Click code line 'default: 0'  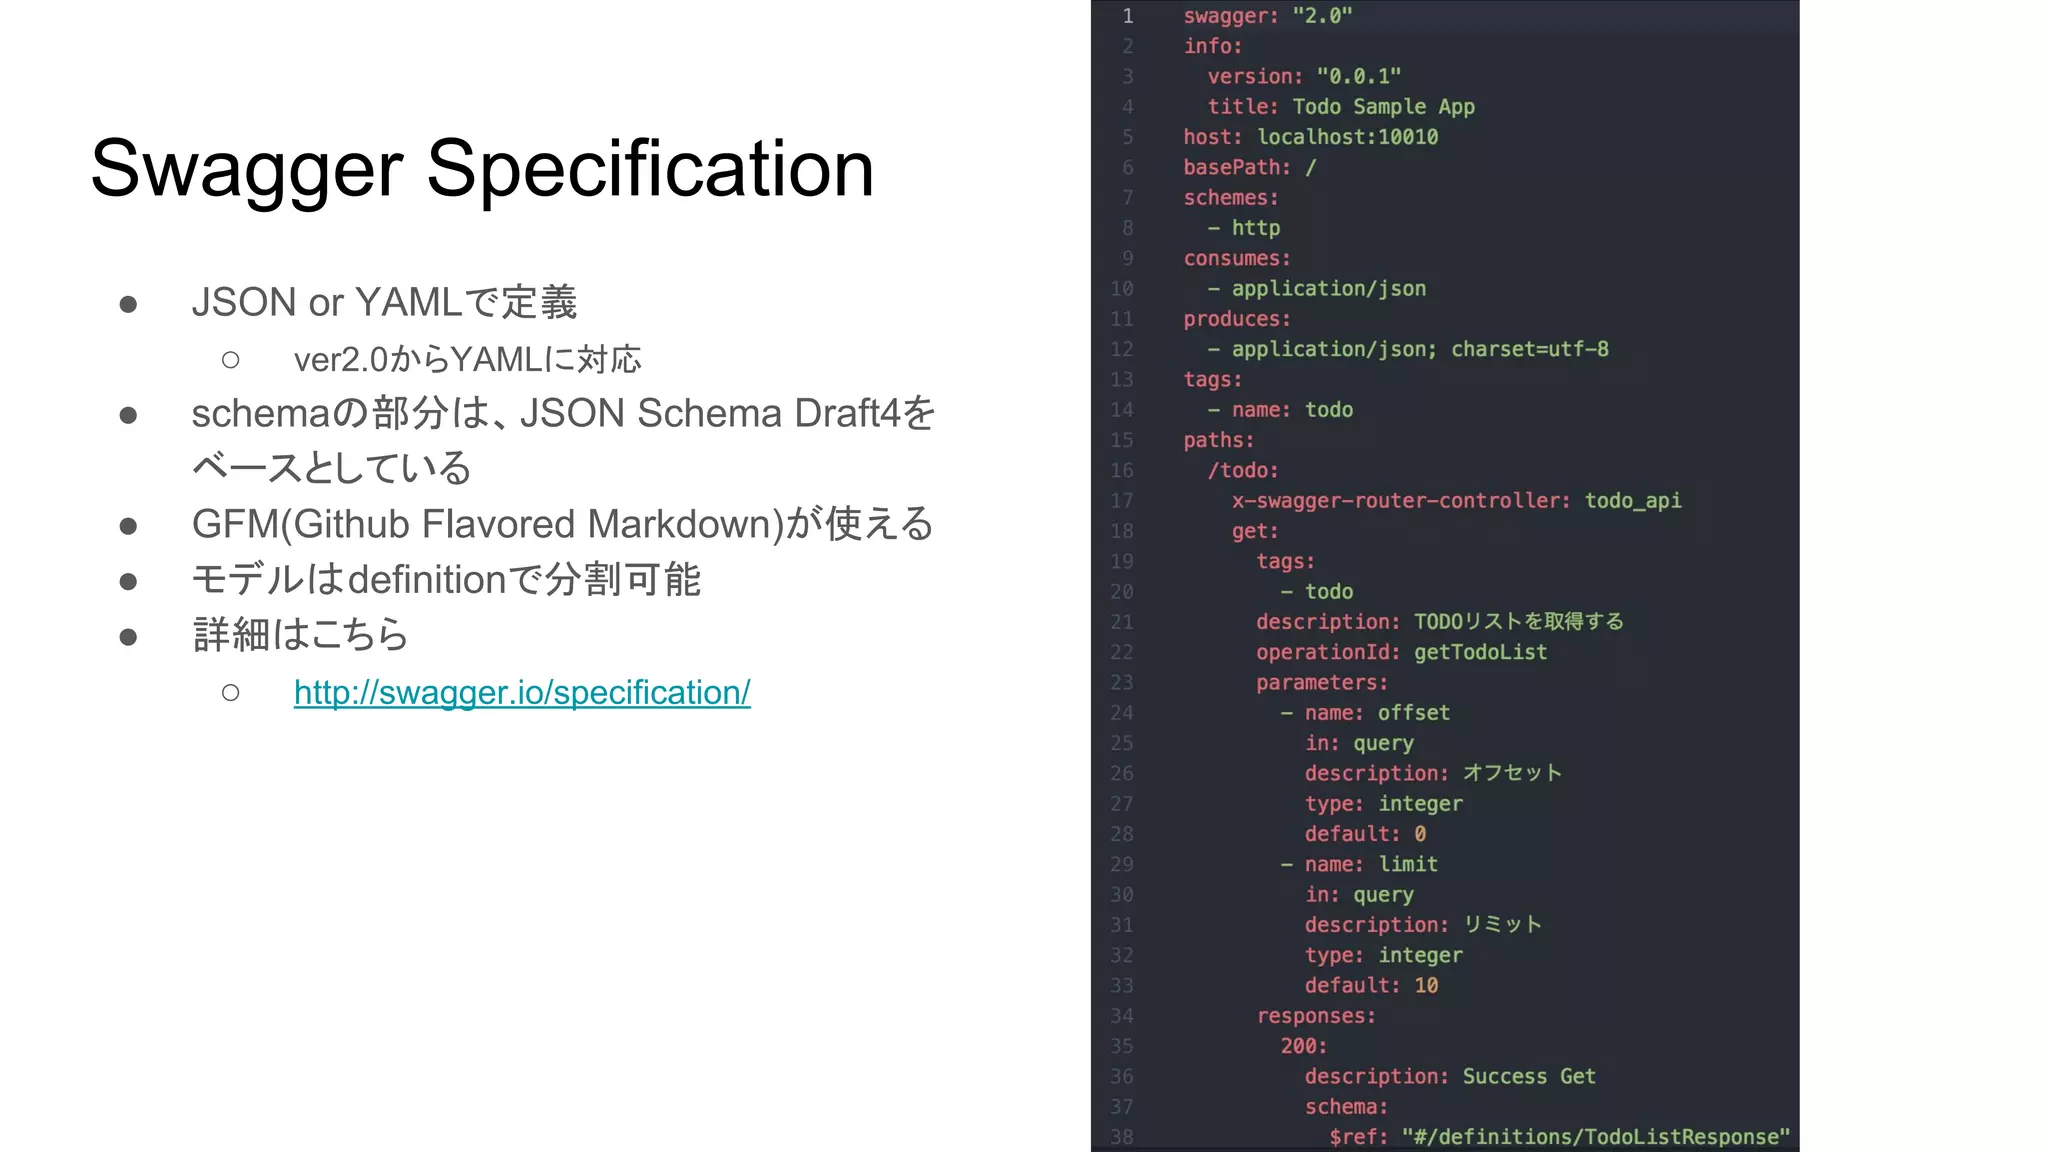click(1365, 834)
